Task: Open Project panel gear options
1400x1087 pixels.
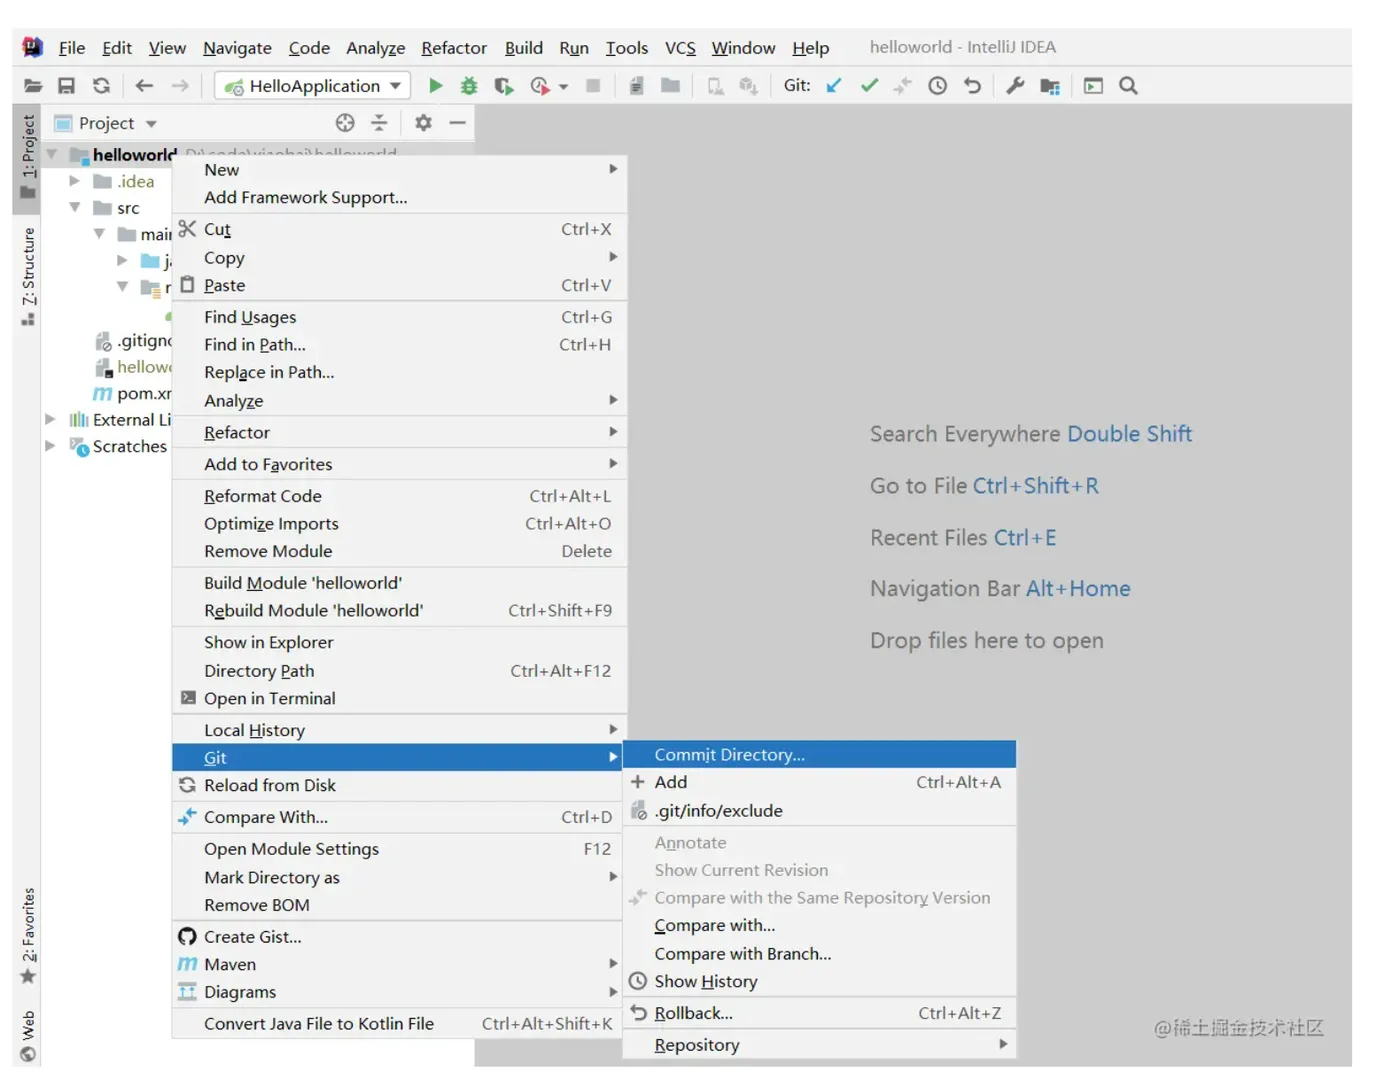Action: pos(423,123)
